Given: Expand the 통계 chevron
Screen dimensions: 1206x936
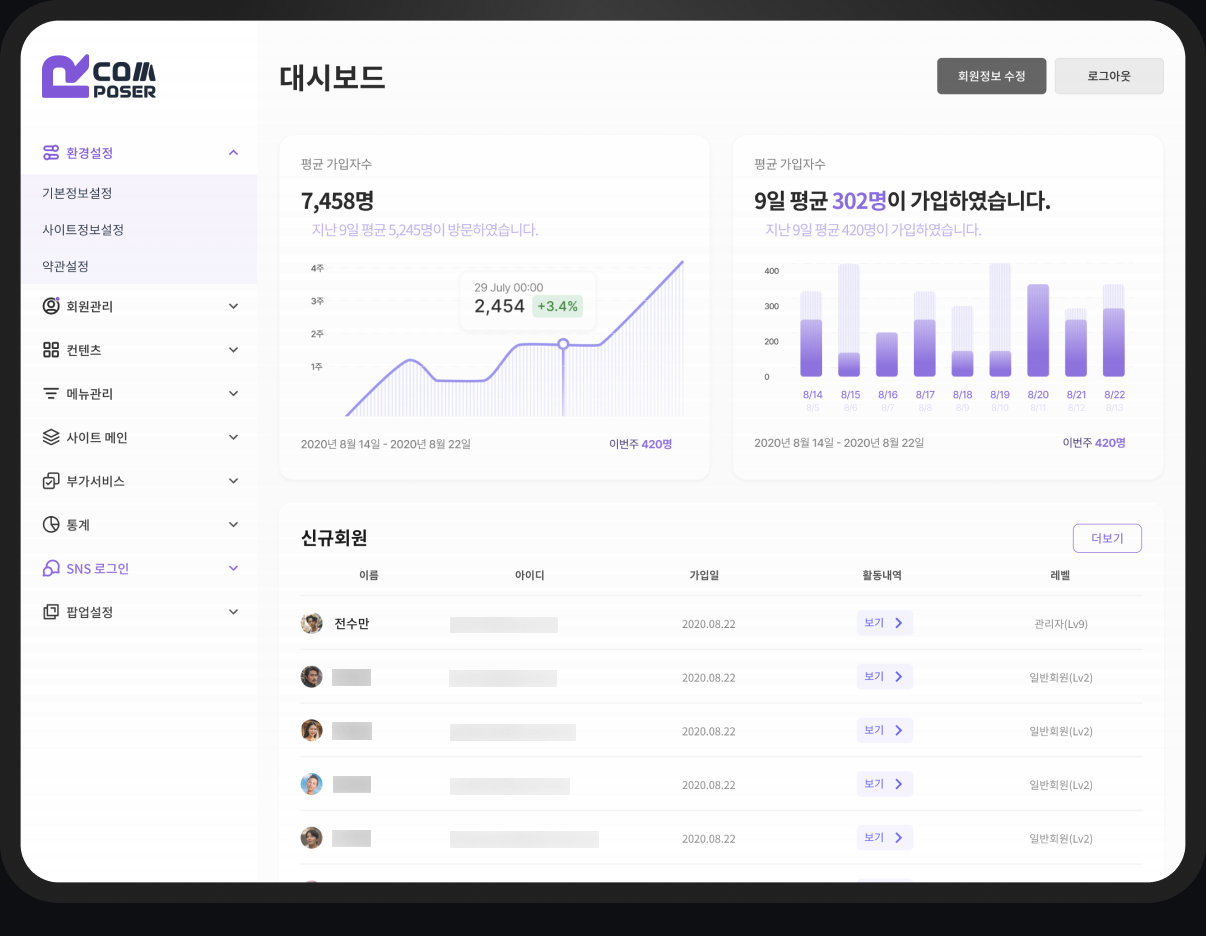Looking at the screenshot, I should tap(233, 525).
